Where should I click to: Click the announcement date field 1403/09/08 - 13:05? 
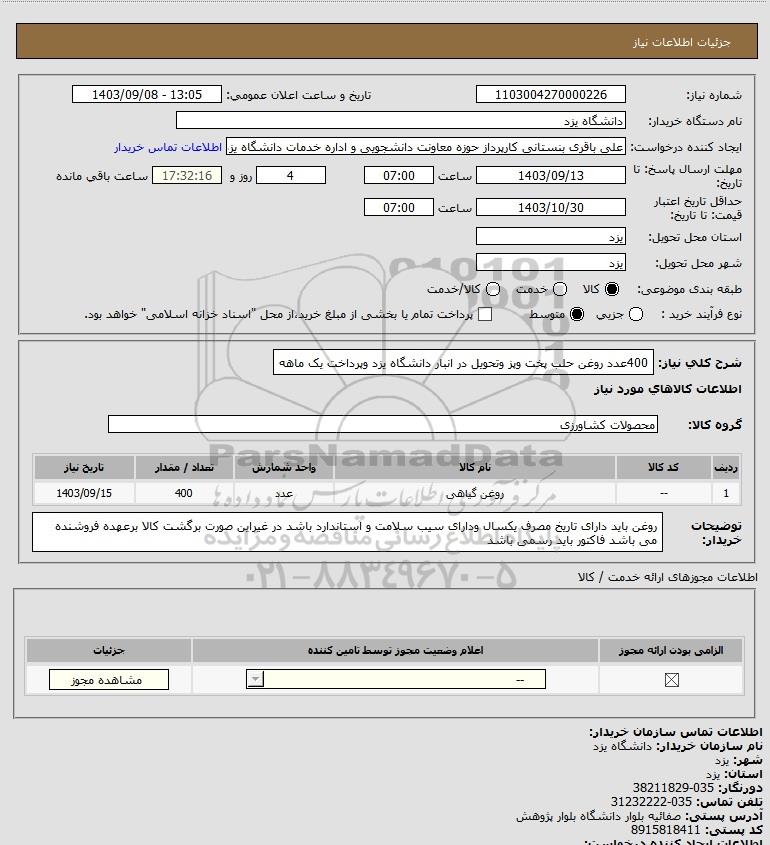147,94
